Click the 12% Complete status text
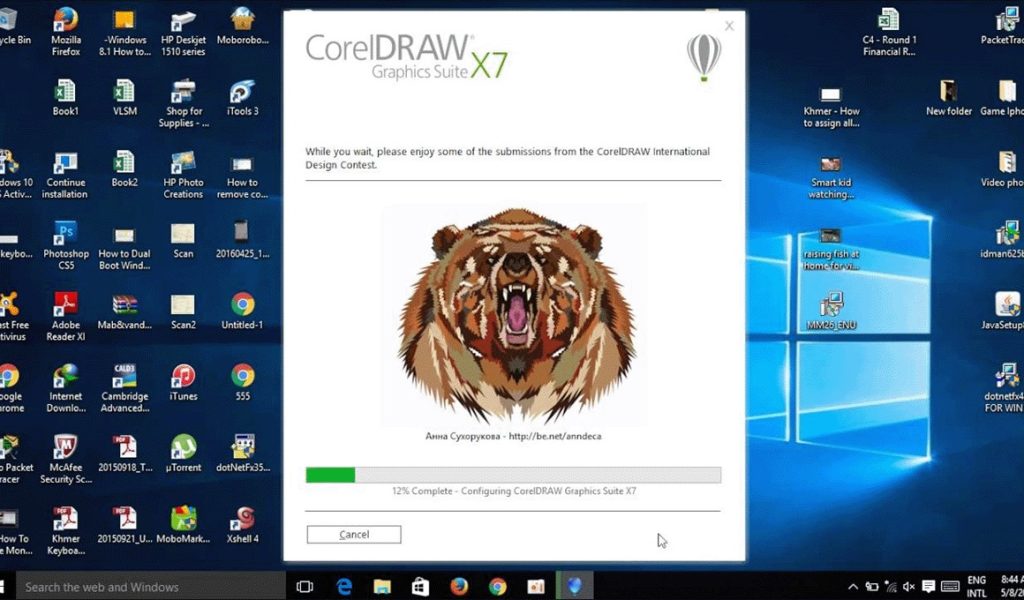Screen dimensions: 1024x600 point(513,491)
